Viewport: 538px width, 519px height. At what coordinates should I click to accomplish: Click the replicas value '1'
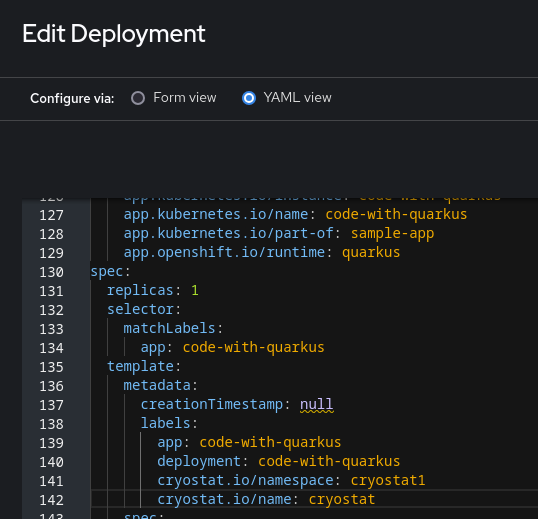195,291
